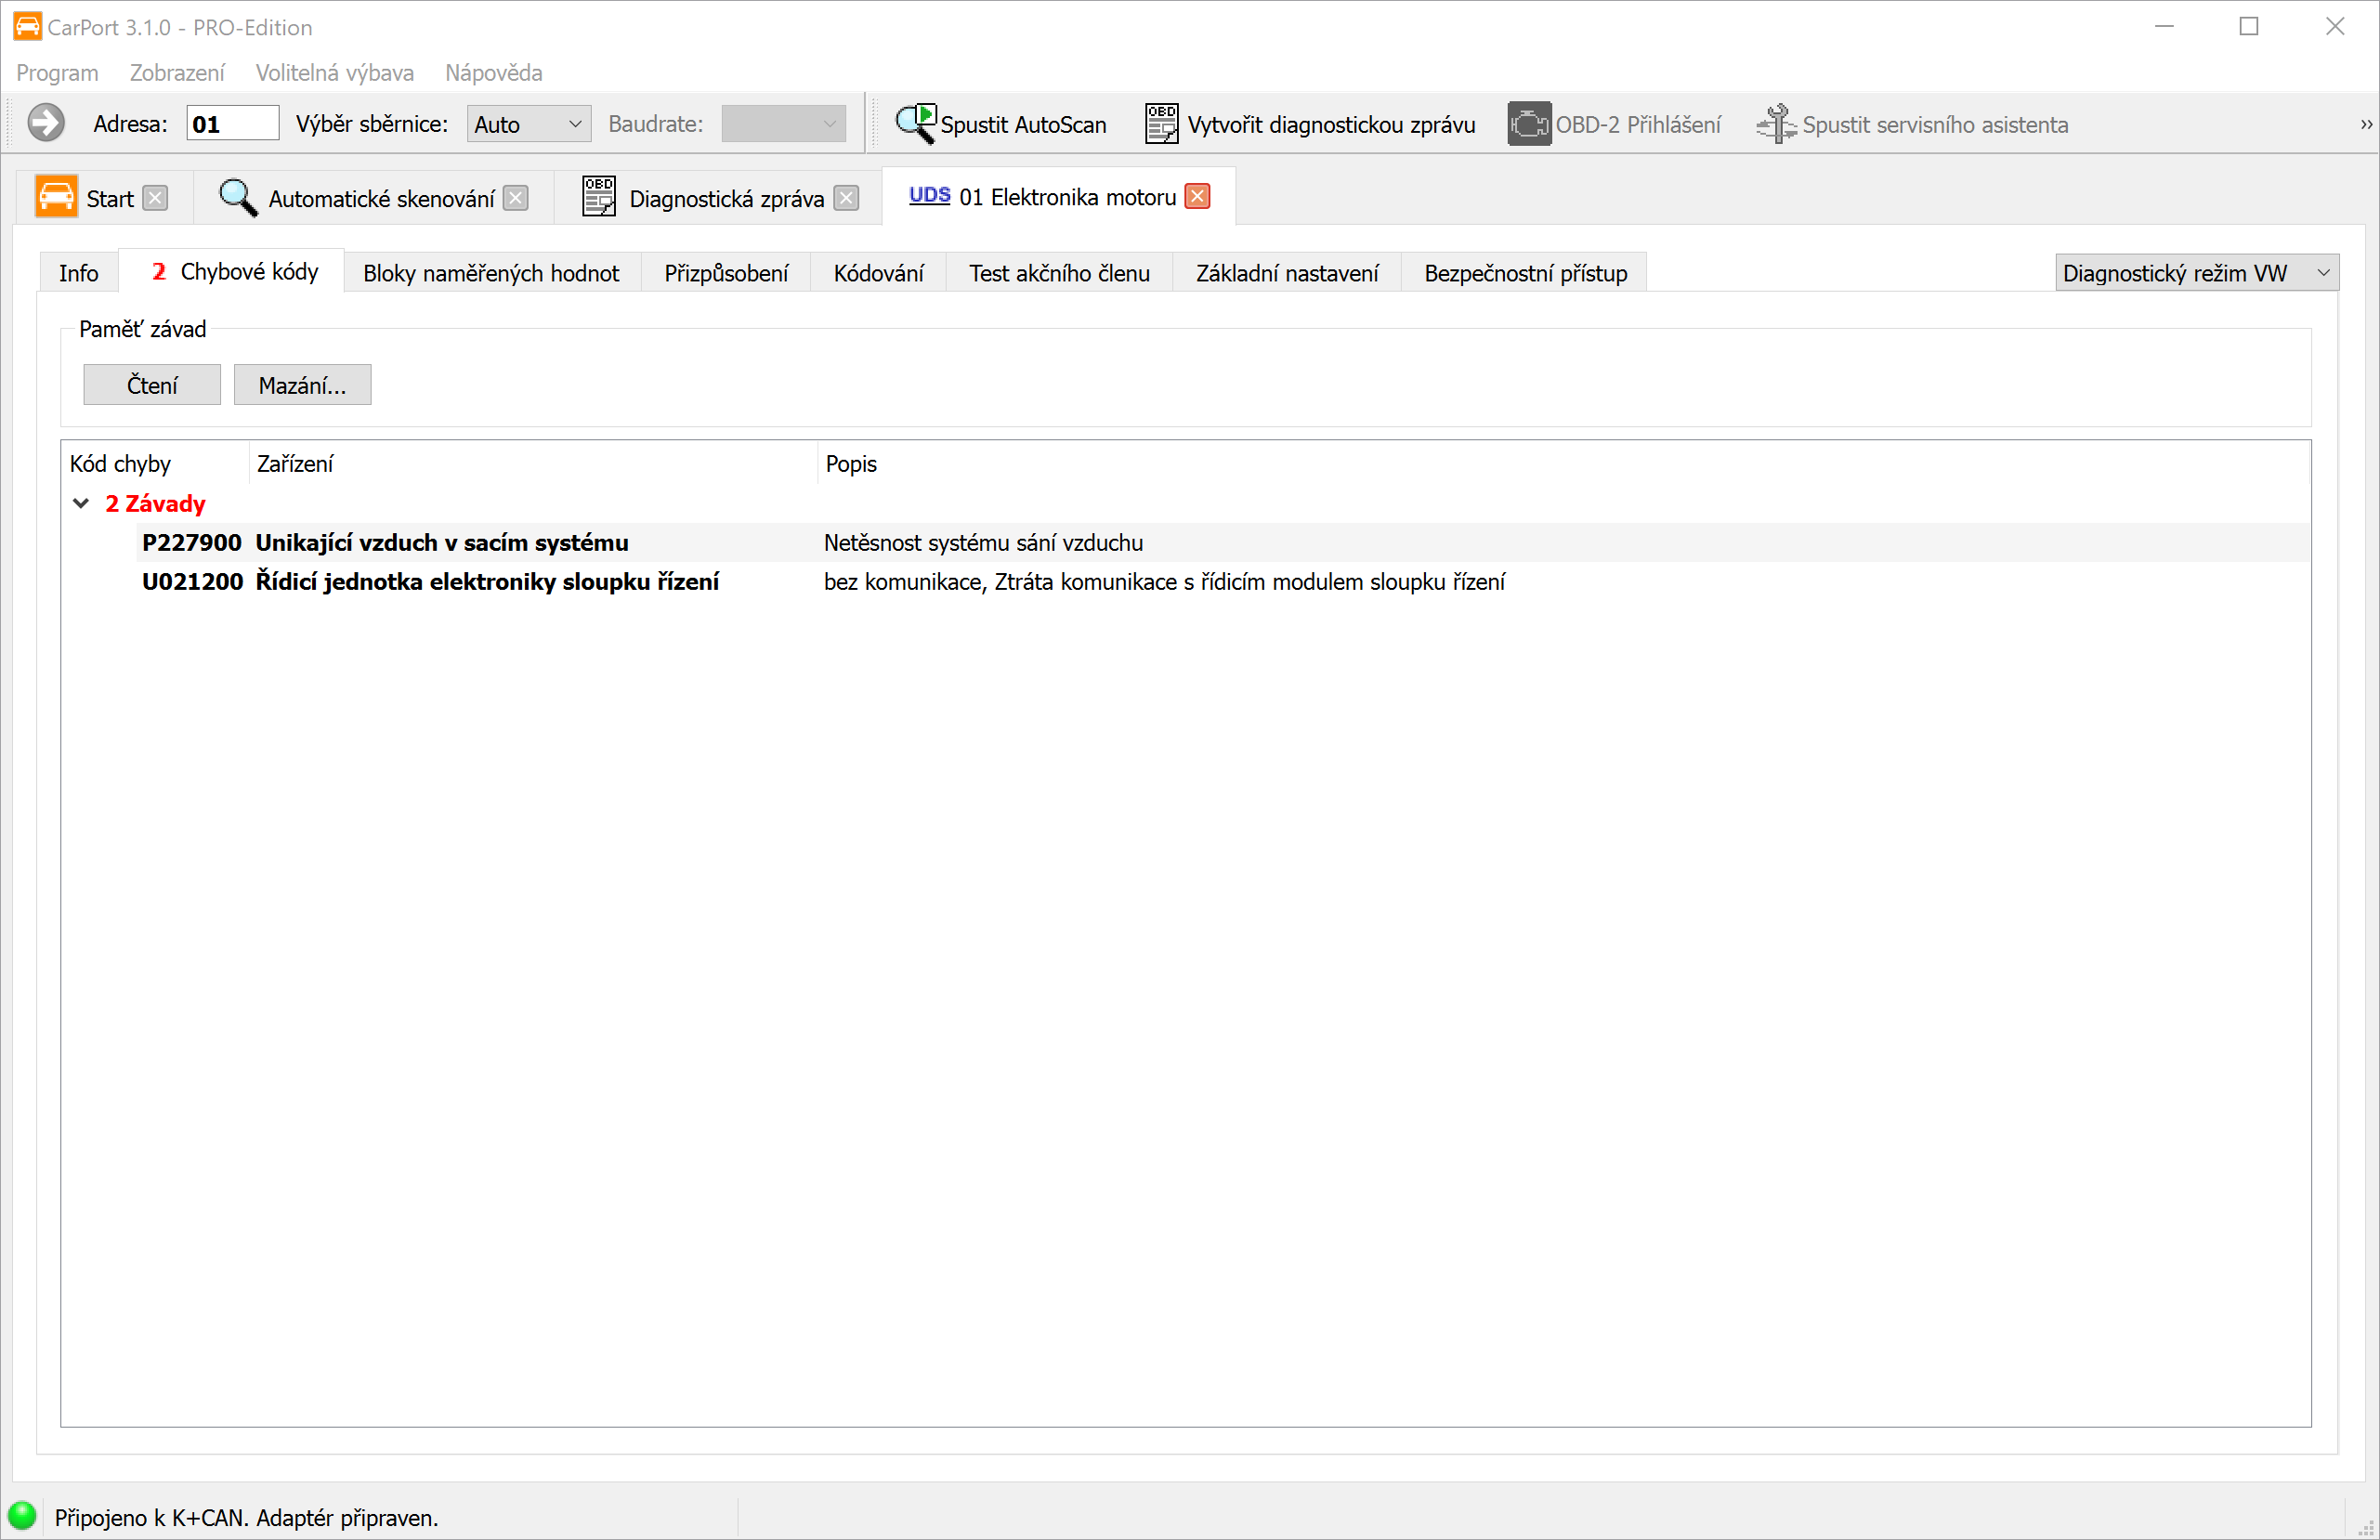Open the Diagnostická zpráva tab icon
Screen dimensions: 2380x1540
598,197
